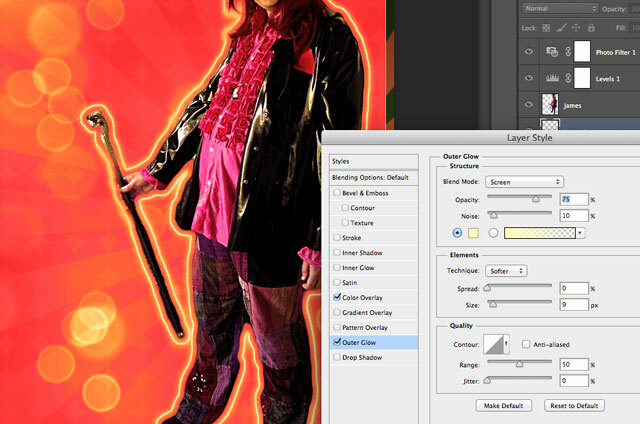Select the gradient glow radio button

point(493,233)
